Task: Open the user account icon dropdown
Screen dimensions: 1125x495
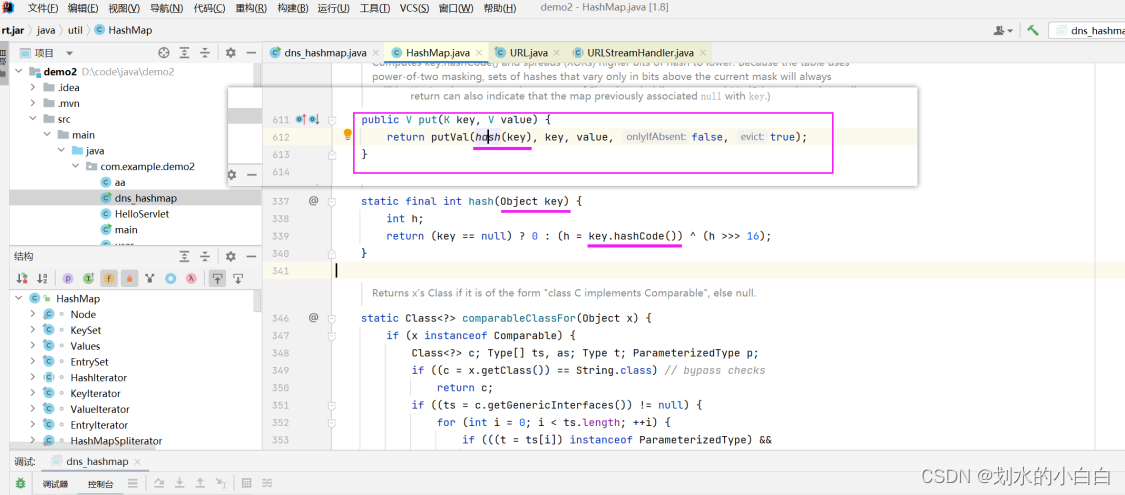Action: pos(1003,30)
